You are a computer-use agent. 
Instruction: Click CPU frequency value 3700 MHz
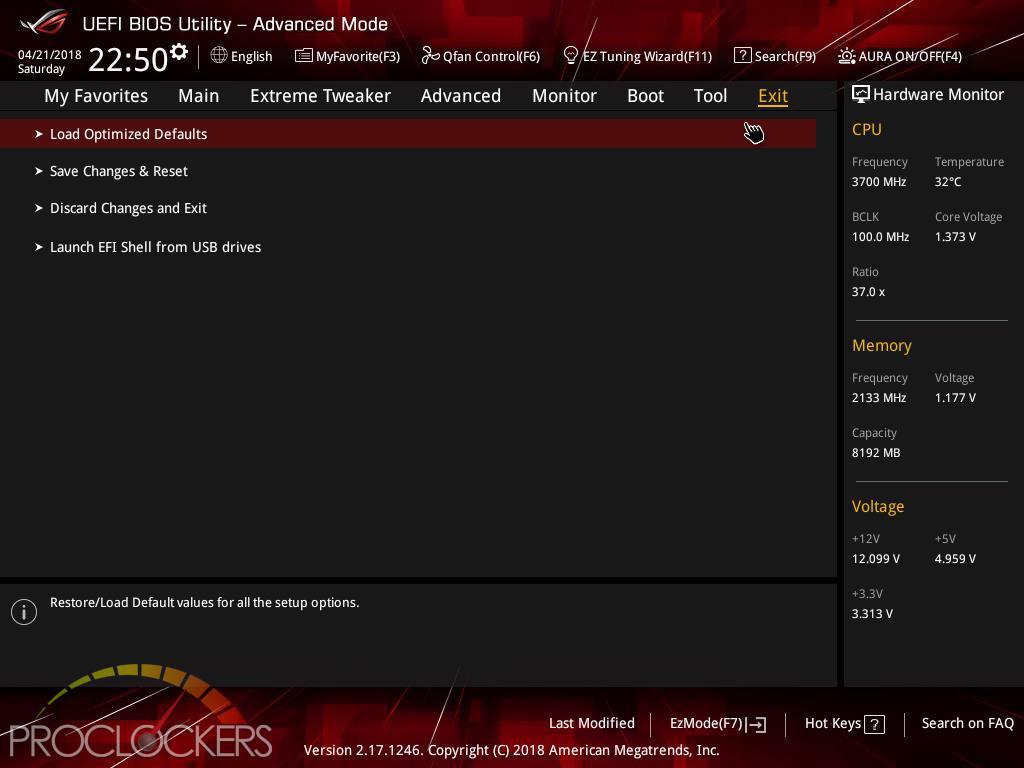coord(878,182)
